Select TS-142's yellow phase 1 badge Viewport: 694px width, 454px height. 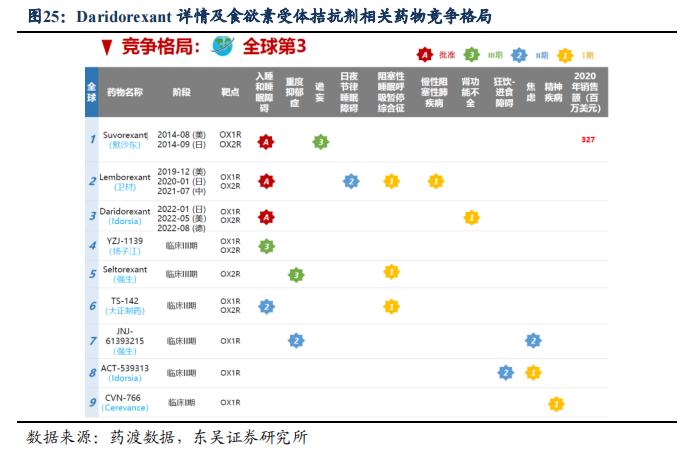[x=391, y=307]
